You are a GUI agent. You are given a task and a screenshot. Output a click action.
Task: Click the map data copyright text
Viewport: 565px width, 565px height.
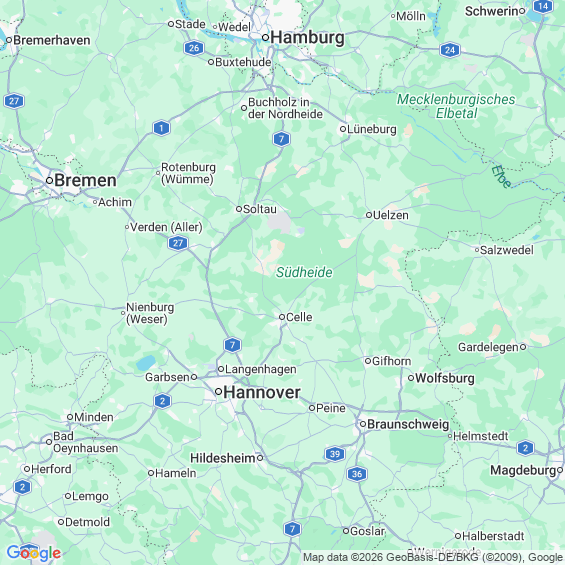[x=433, y=557]
